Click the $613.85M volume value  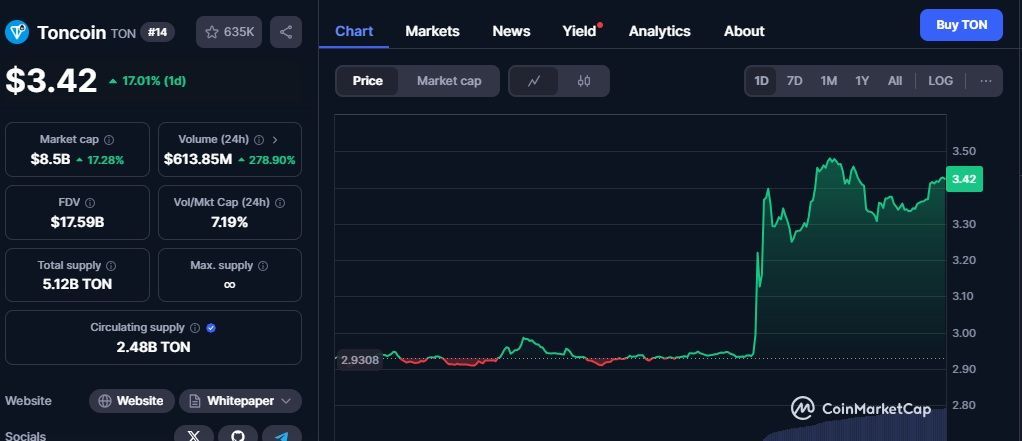[197, 159]
